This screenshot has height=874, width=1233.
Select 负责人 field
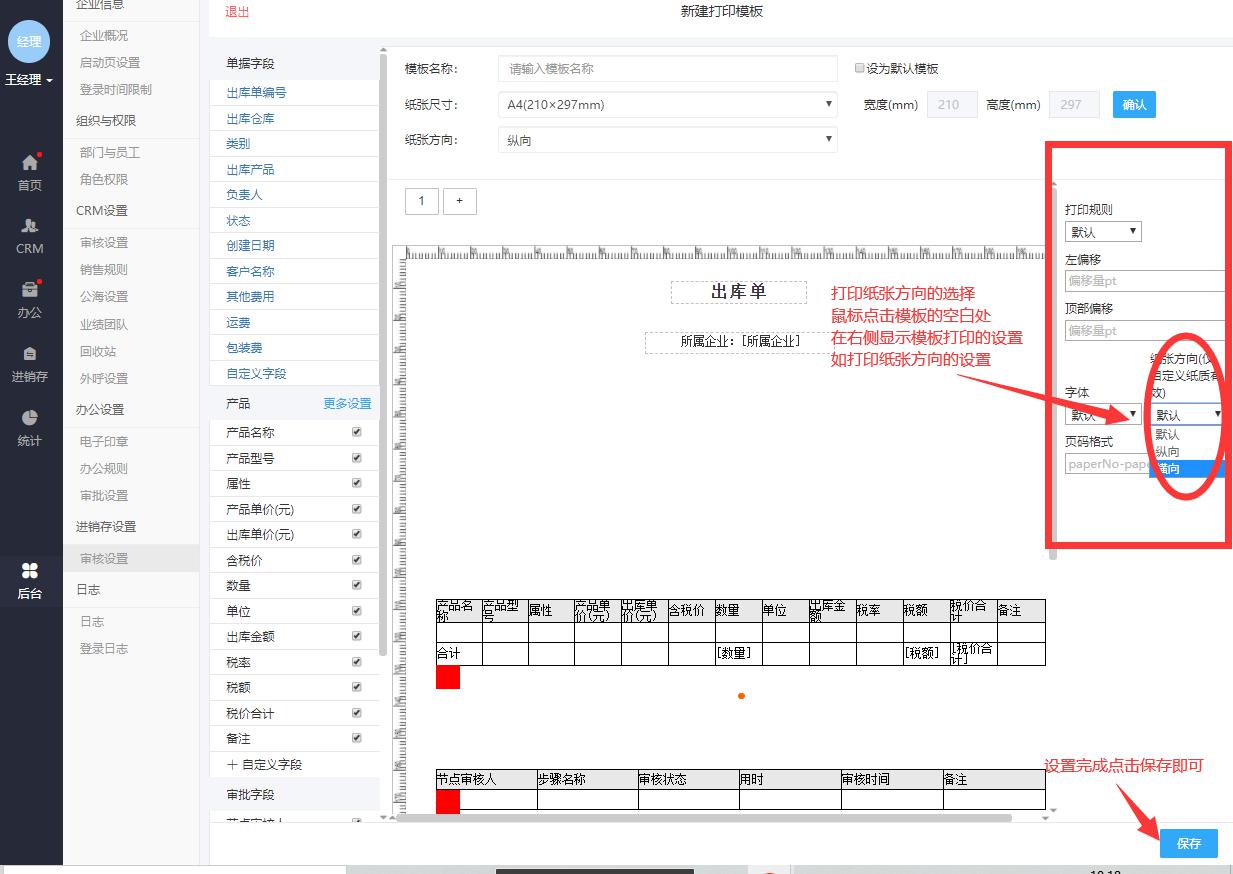pyautogui.click(x=244, y=194)
